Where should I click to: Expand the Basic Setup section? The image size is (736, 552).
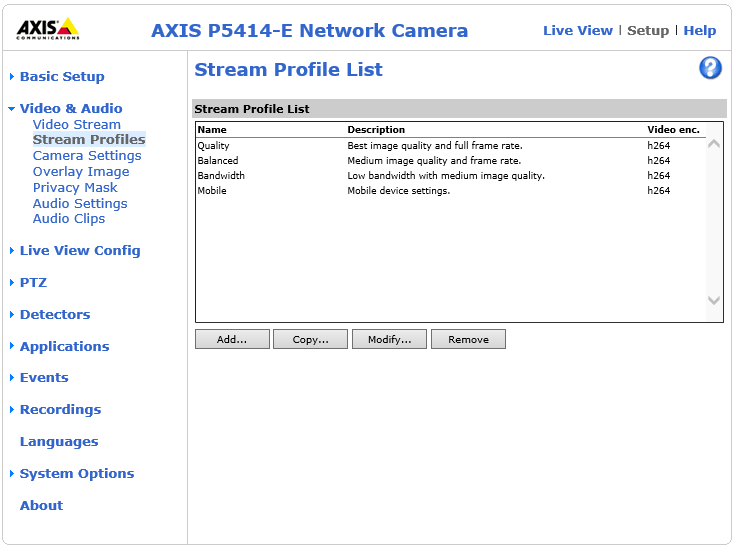[x=62, y=77]
